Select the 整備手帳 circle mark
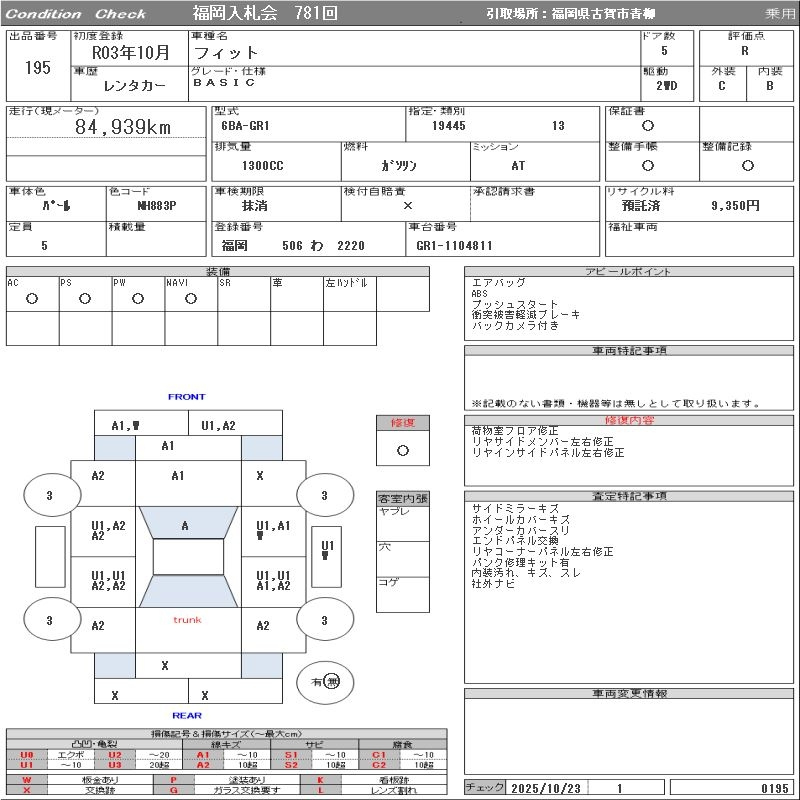This screenshot has height=800, width=800. point(648,166)
